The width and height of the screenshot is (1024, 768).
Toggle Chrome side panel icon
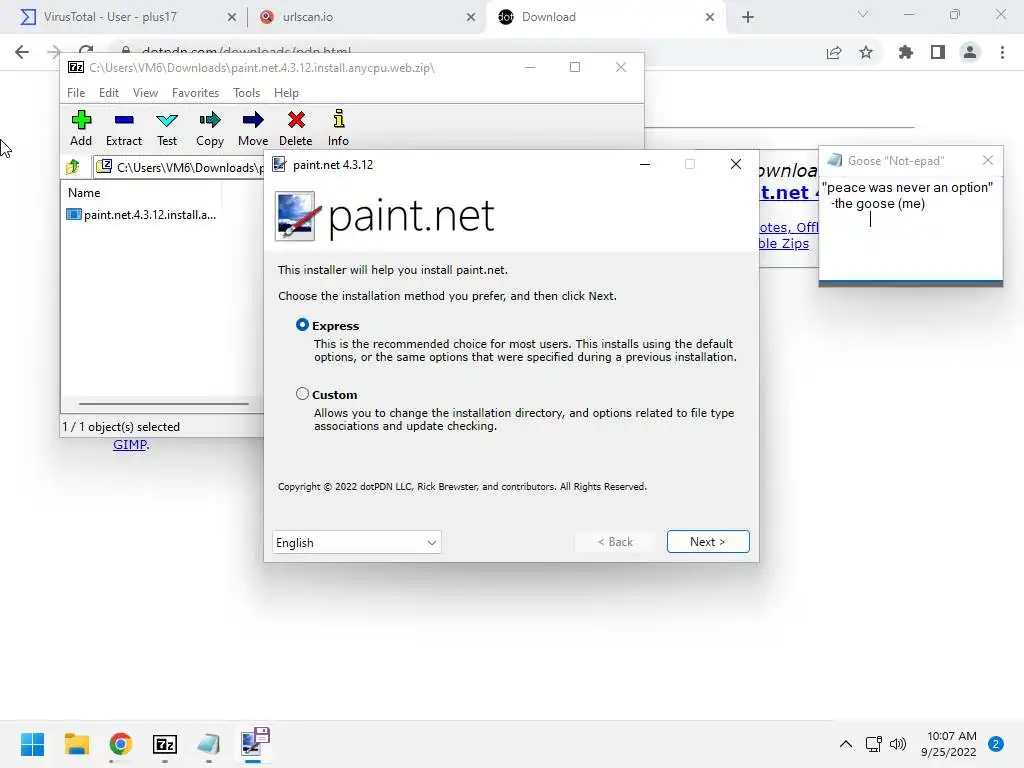(x=938, y=52)
